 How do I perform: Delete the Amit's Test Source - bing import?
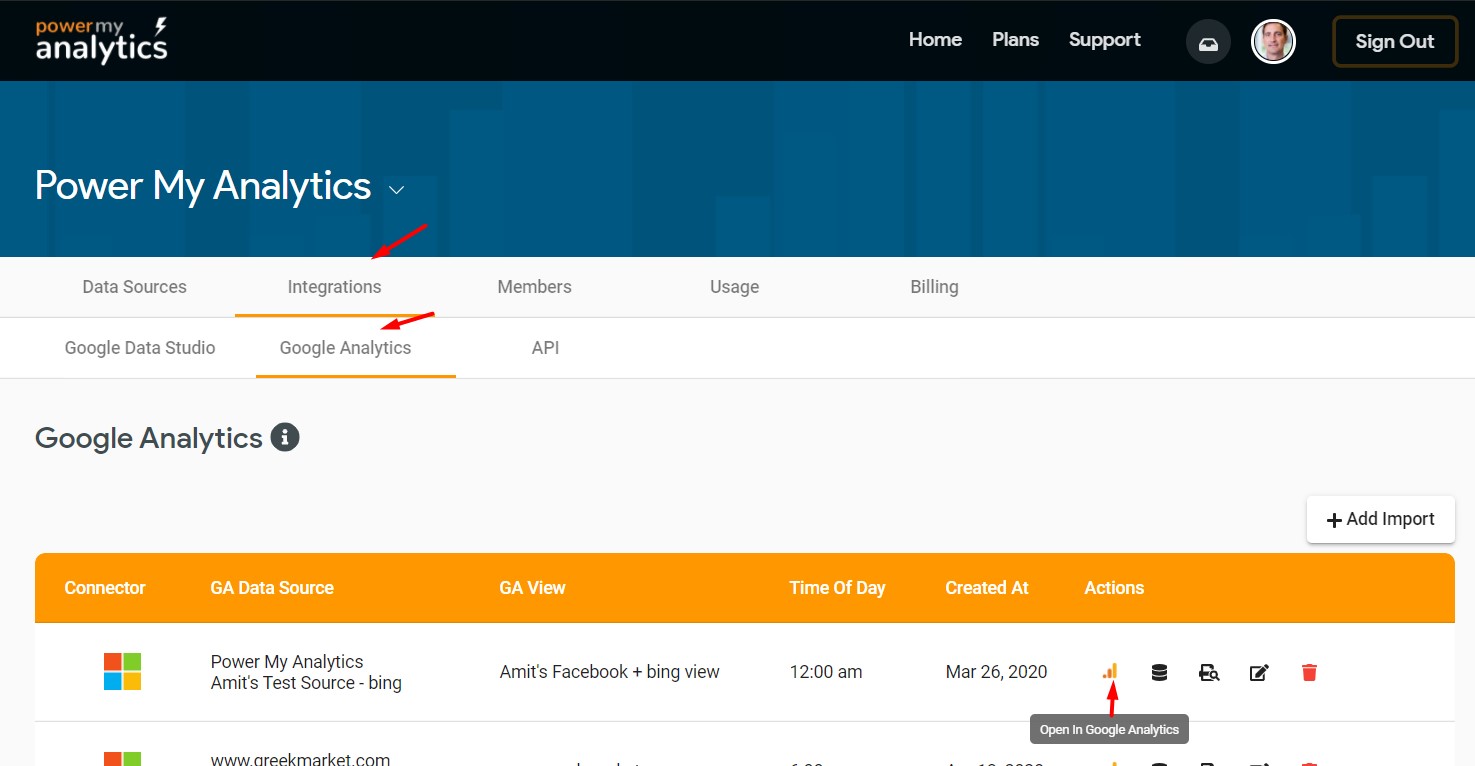click(1309, 672)
